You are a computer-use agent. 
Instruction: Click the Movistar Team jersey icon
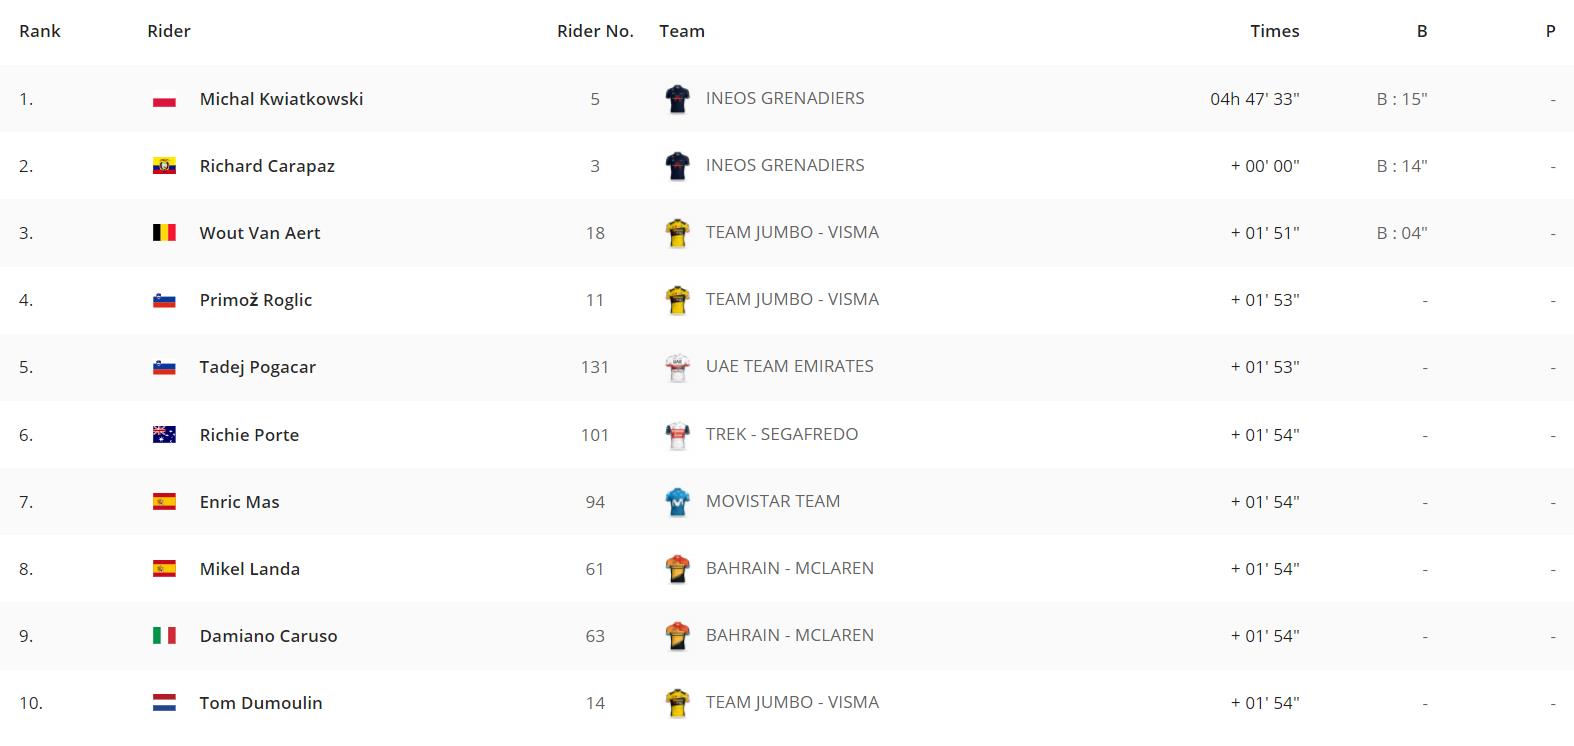click(677, 502)
